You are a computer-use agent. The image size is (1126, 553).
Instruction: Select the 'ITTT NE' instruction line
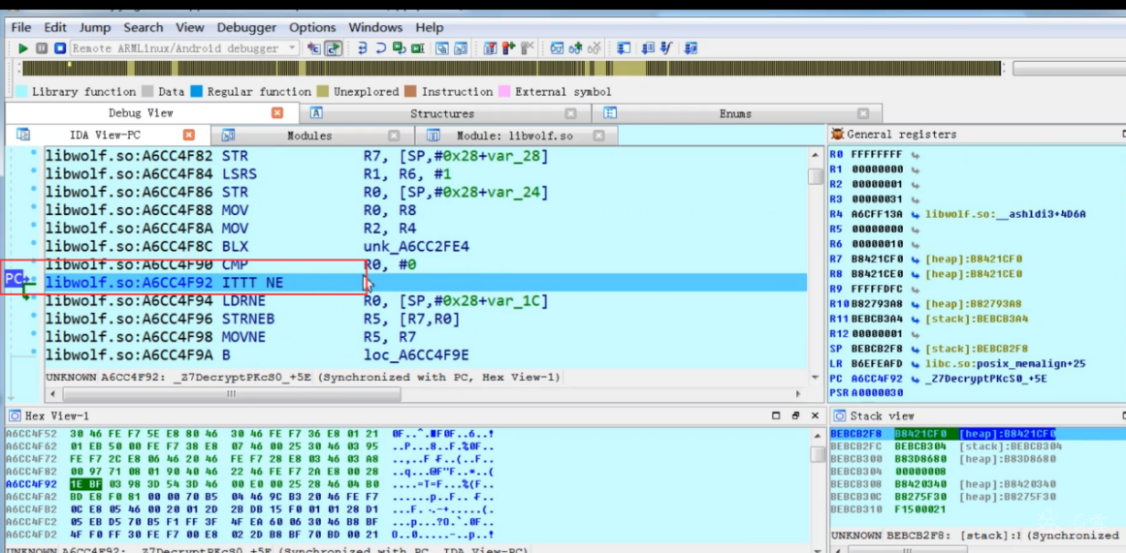426,282
